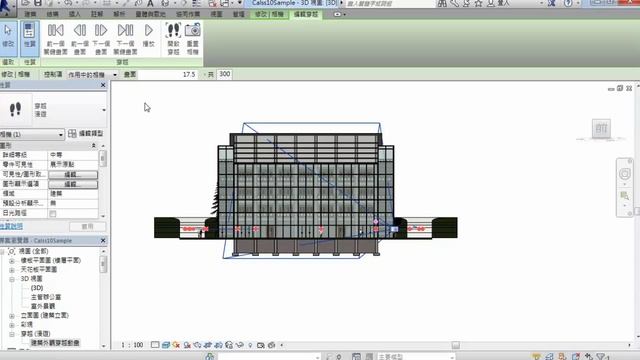Advance to Next Frame
This screenshot has width=640, height=360.
point(101,39)
